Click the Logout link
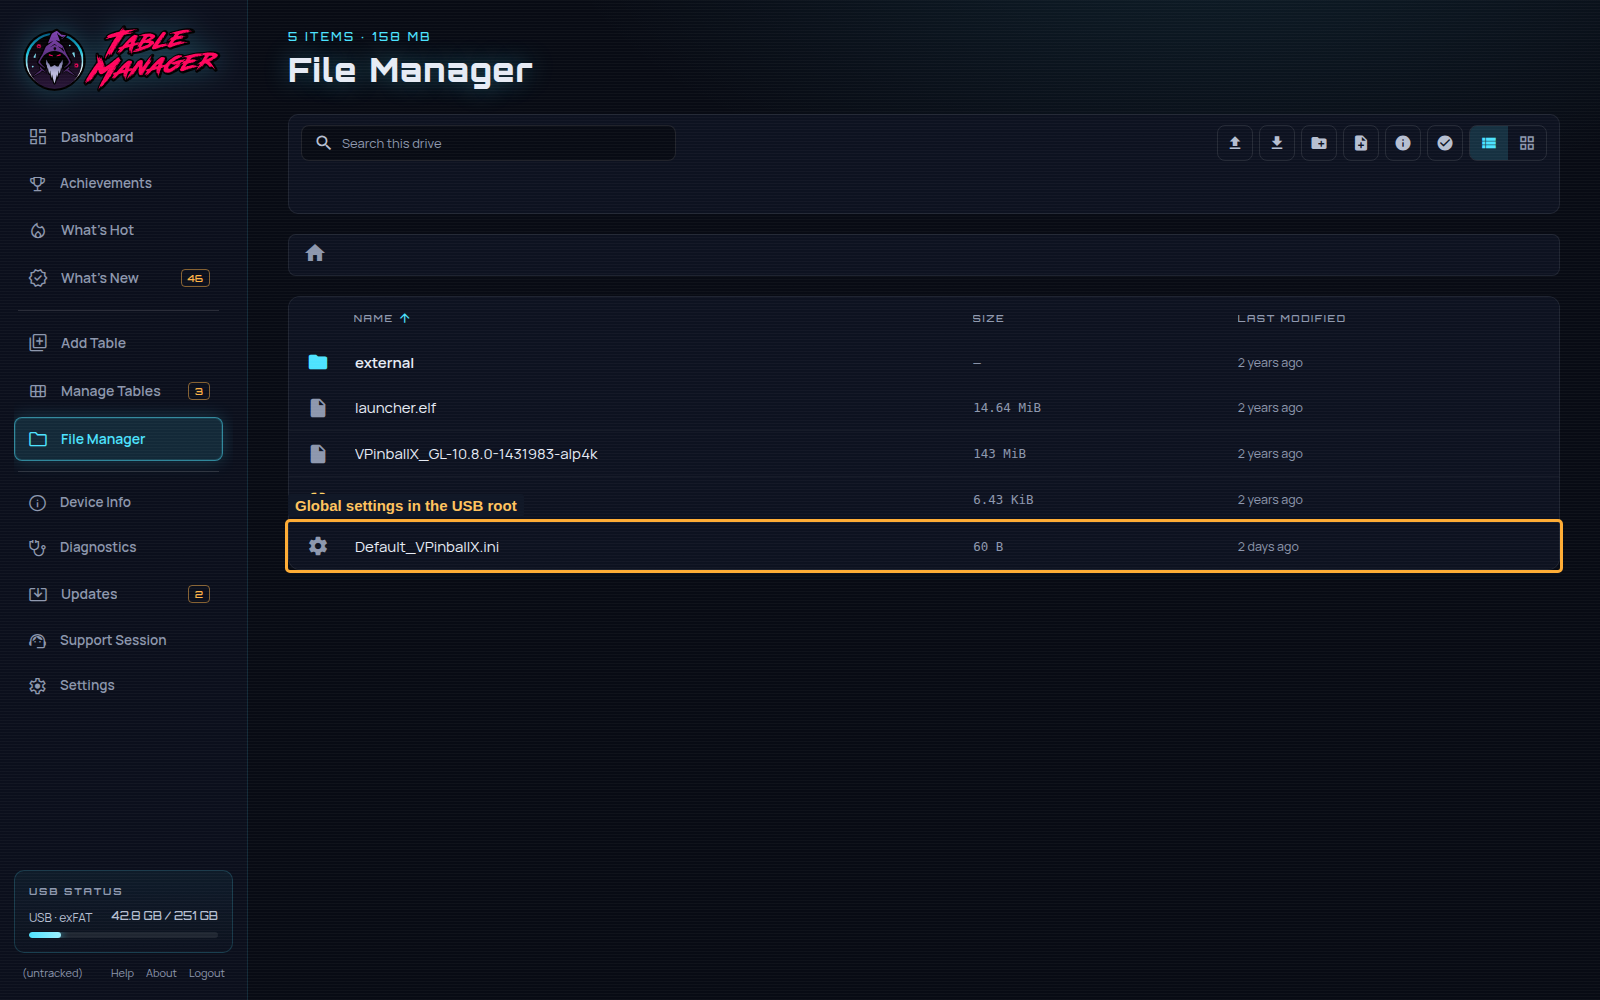The height and width of the screenshot is (1000, 1600). 207,973
